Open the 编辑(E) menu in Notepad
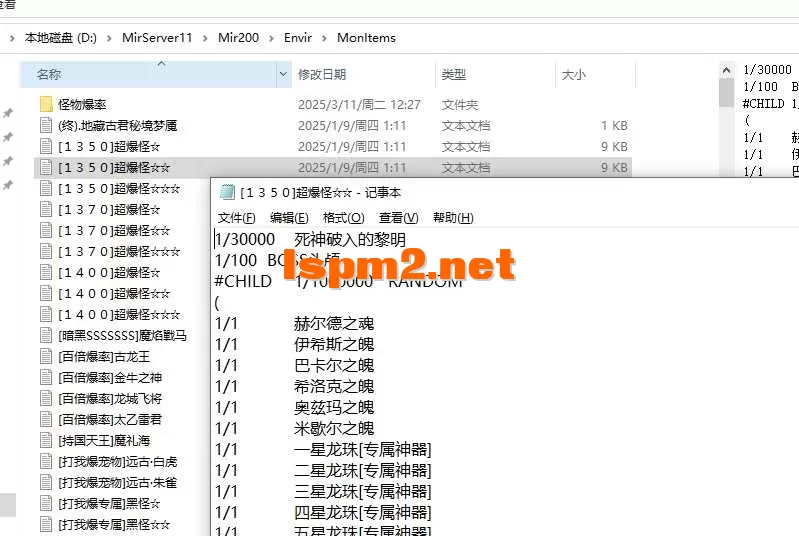Screen dimensions: 799x536 pyautogui.click(x=289, y=218)
